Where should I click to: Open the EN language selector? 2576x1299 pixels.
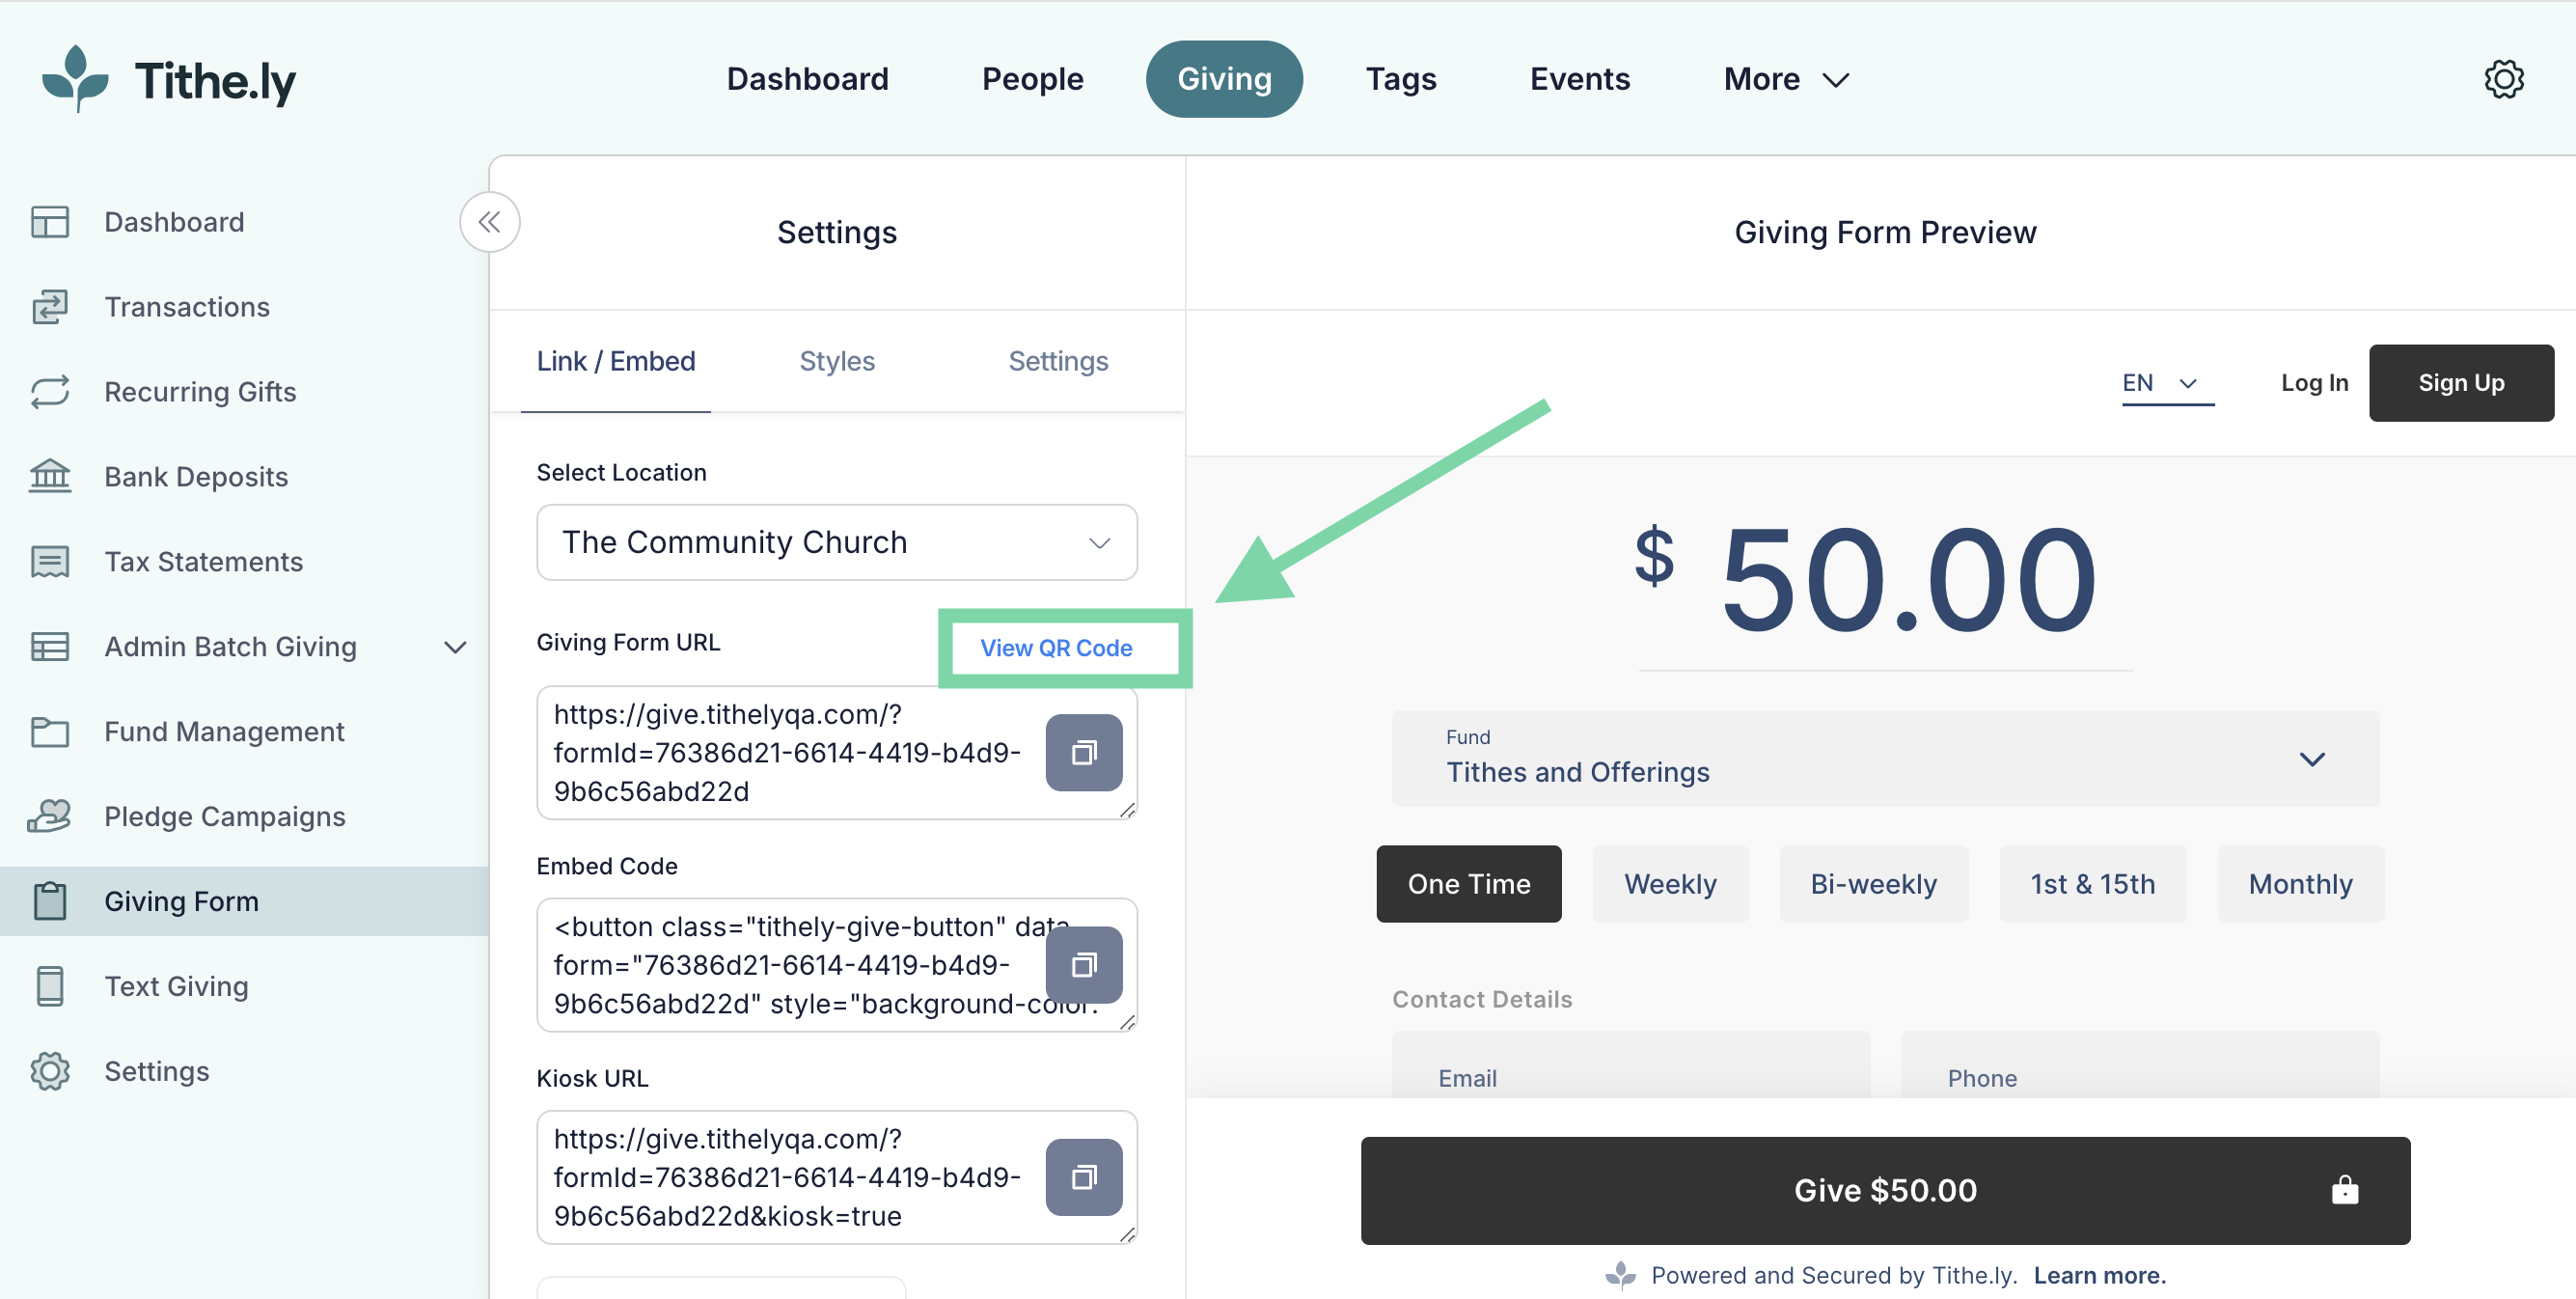[x=2167, y=383]
